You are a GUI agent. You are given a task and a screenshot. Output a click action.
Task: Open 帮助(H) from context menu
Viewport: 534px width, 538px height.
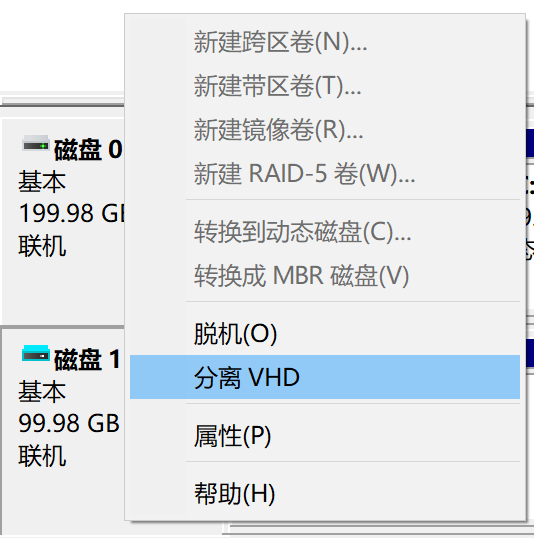pos(325,493)
